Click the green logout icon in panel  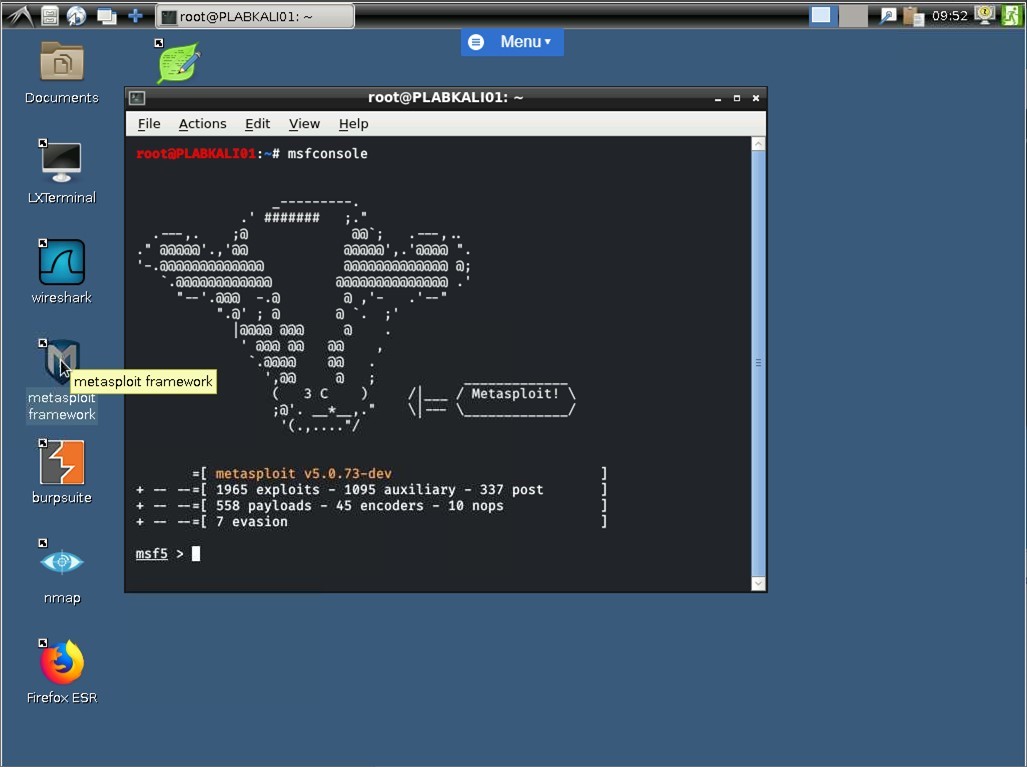pyautogui.click(x=1011, y=15)
